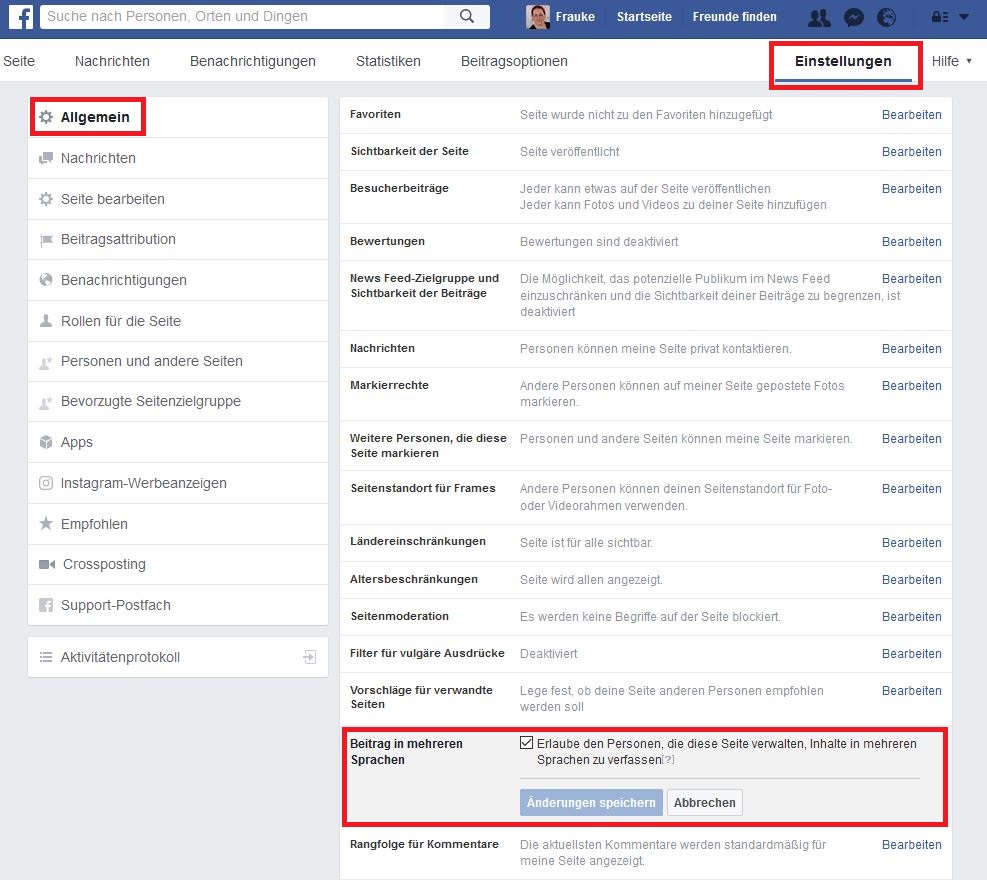Open notifications globe icon in top bar

(x=886, y=17)
